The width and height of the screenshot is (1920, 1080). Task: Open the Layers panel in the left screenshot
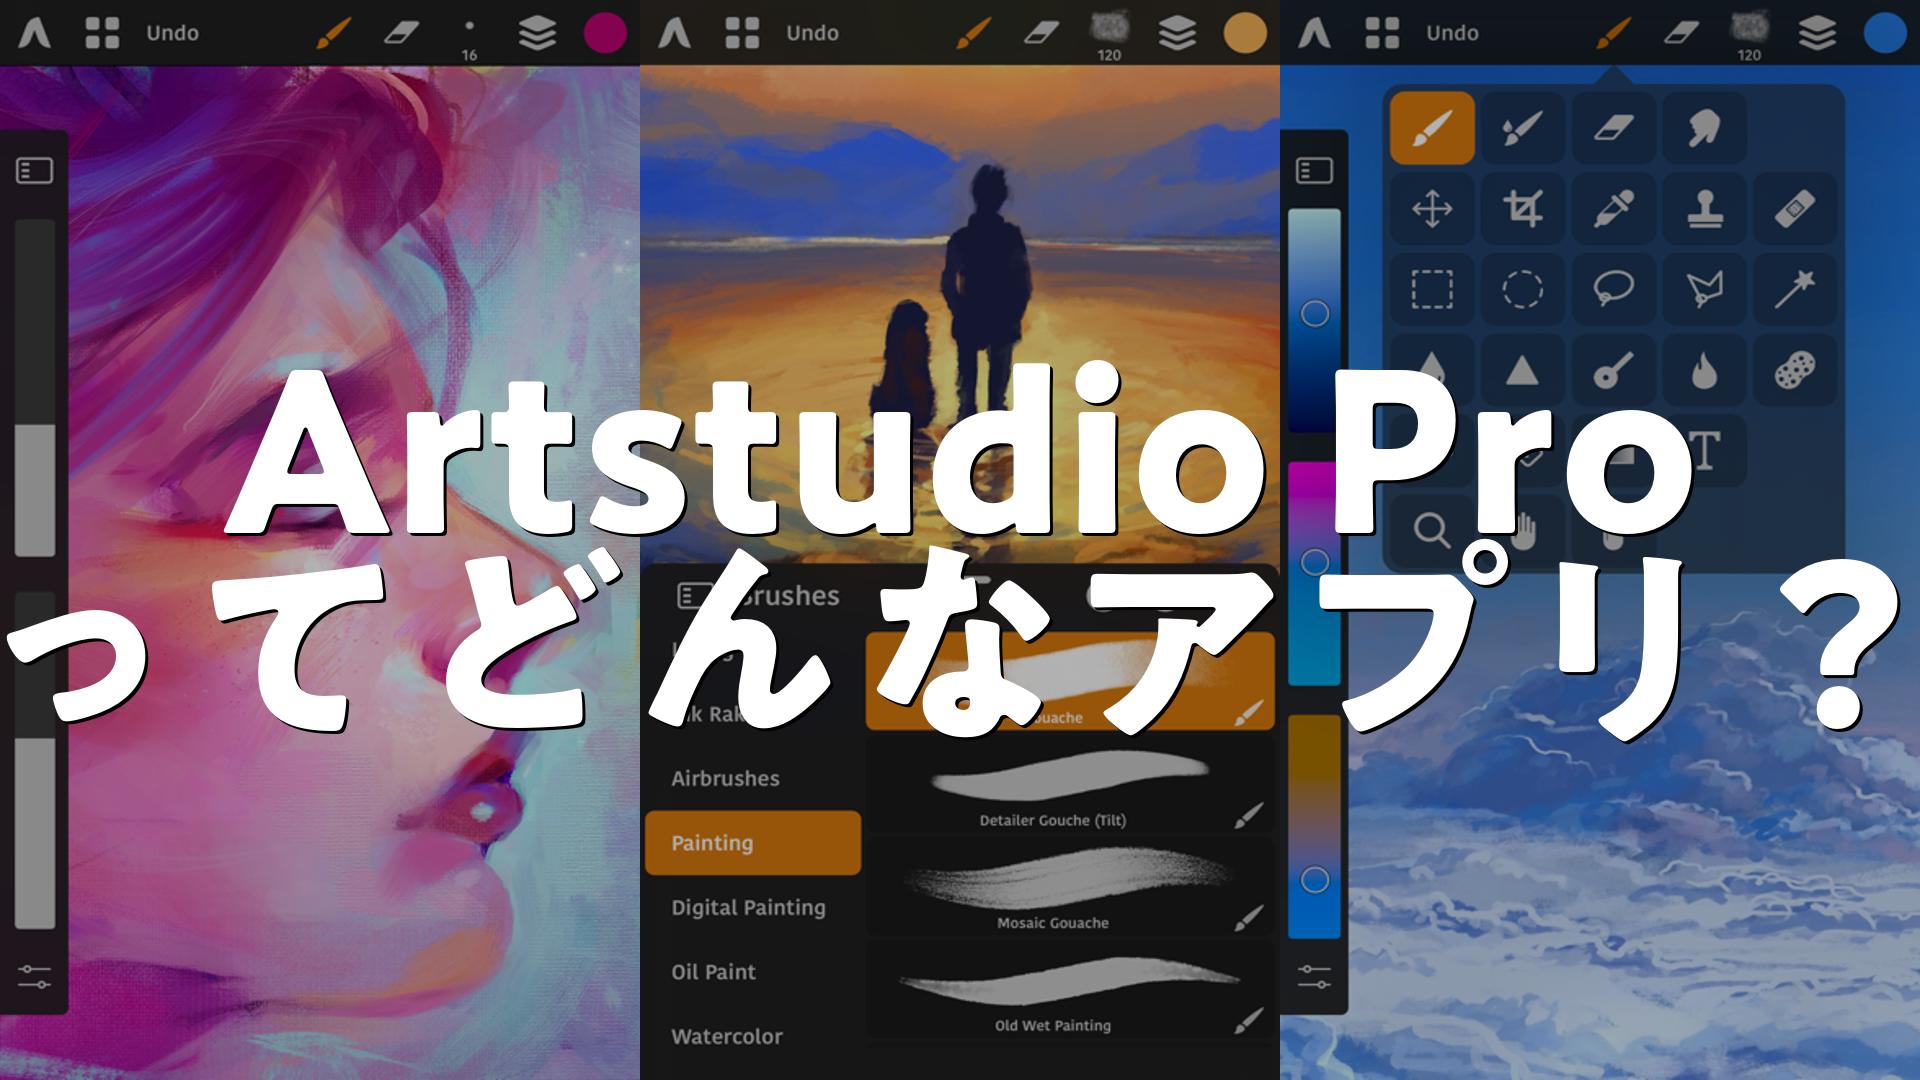(x=537, y=34)
